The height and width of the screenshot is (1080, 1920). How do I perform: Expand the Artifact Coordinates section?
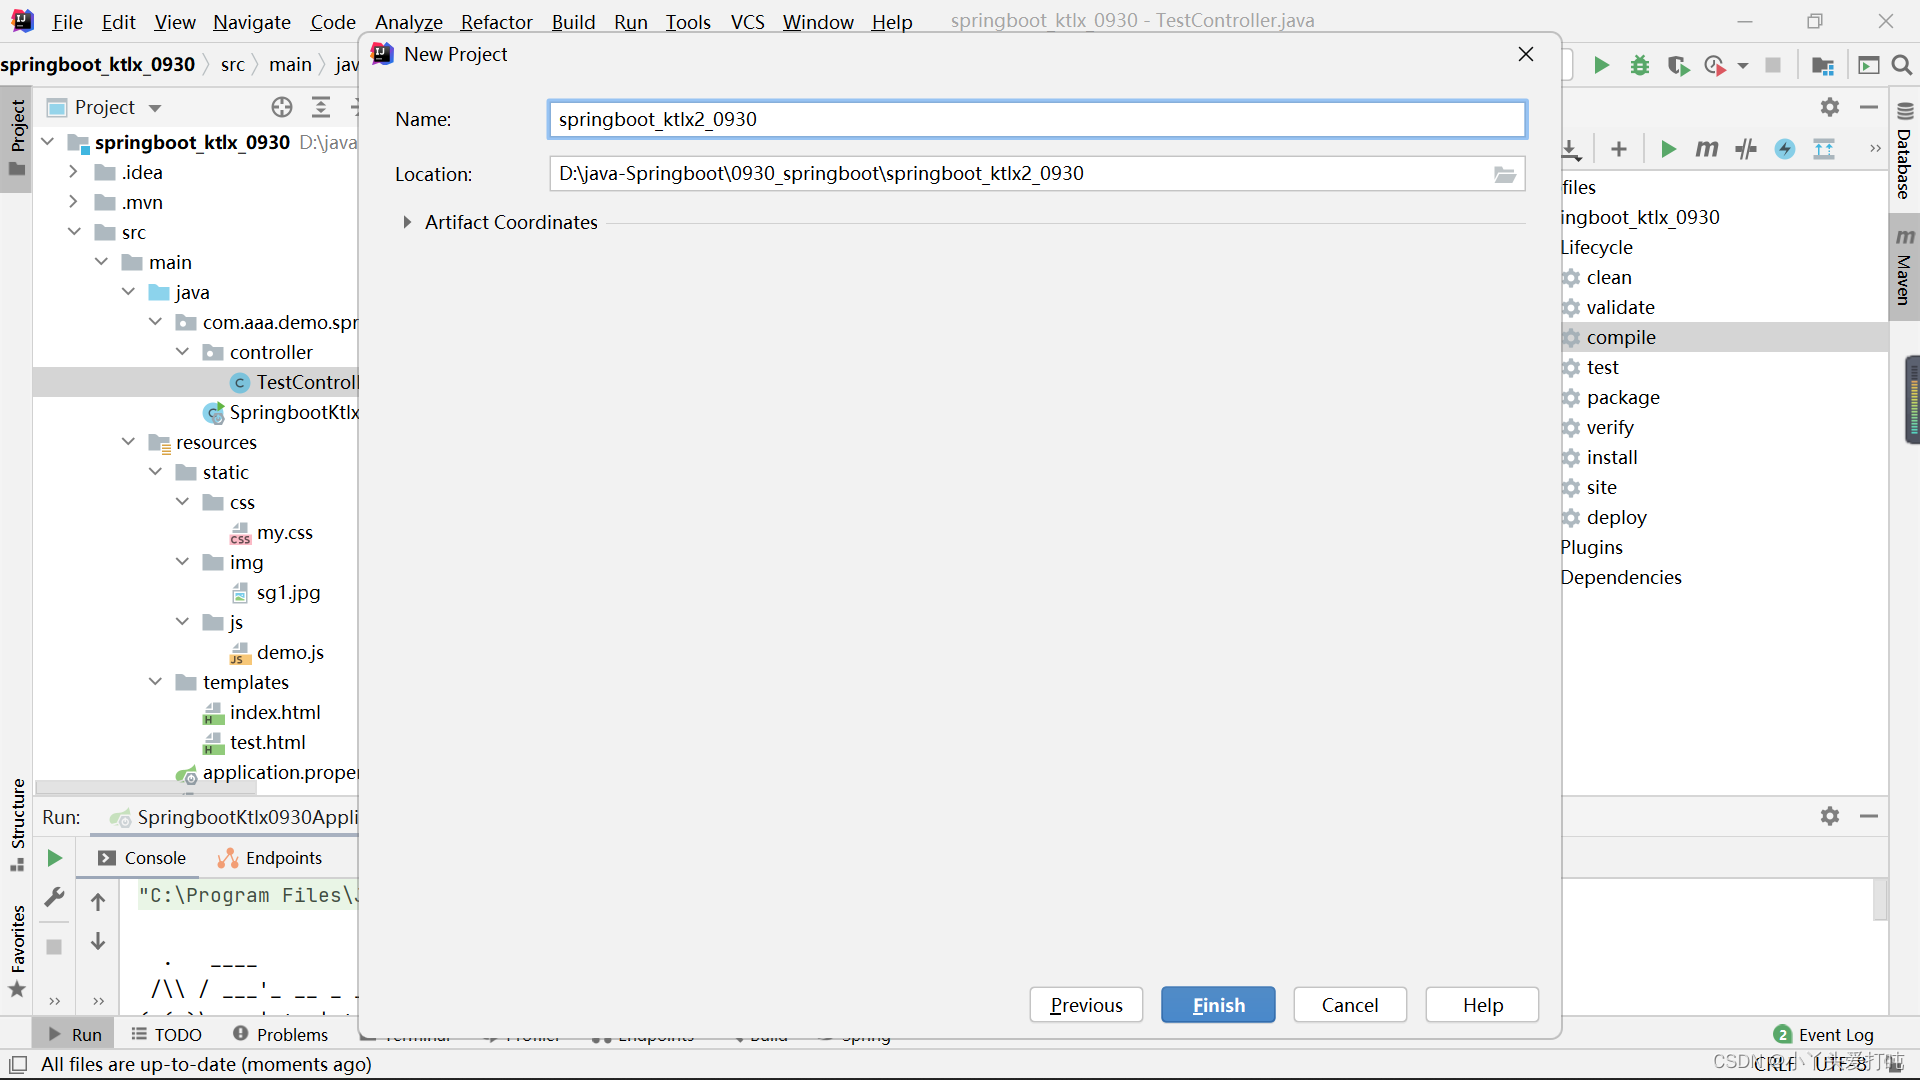[x=407, y=222]
